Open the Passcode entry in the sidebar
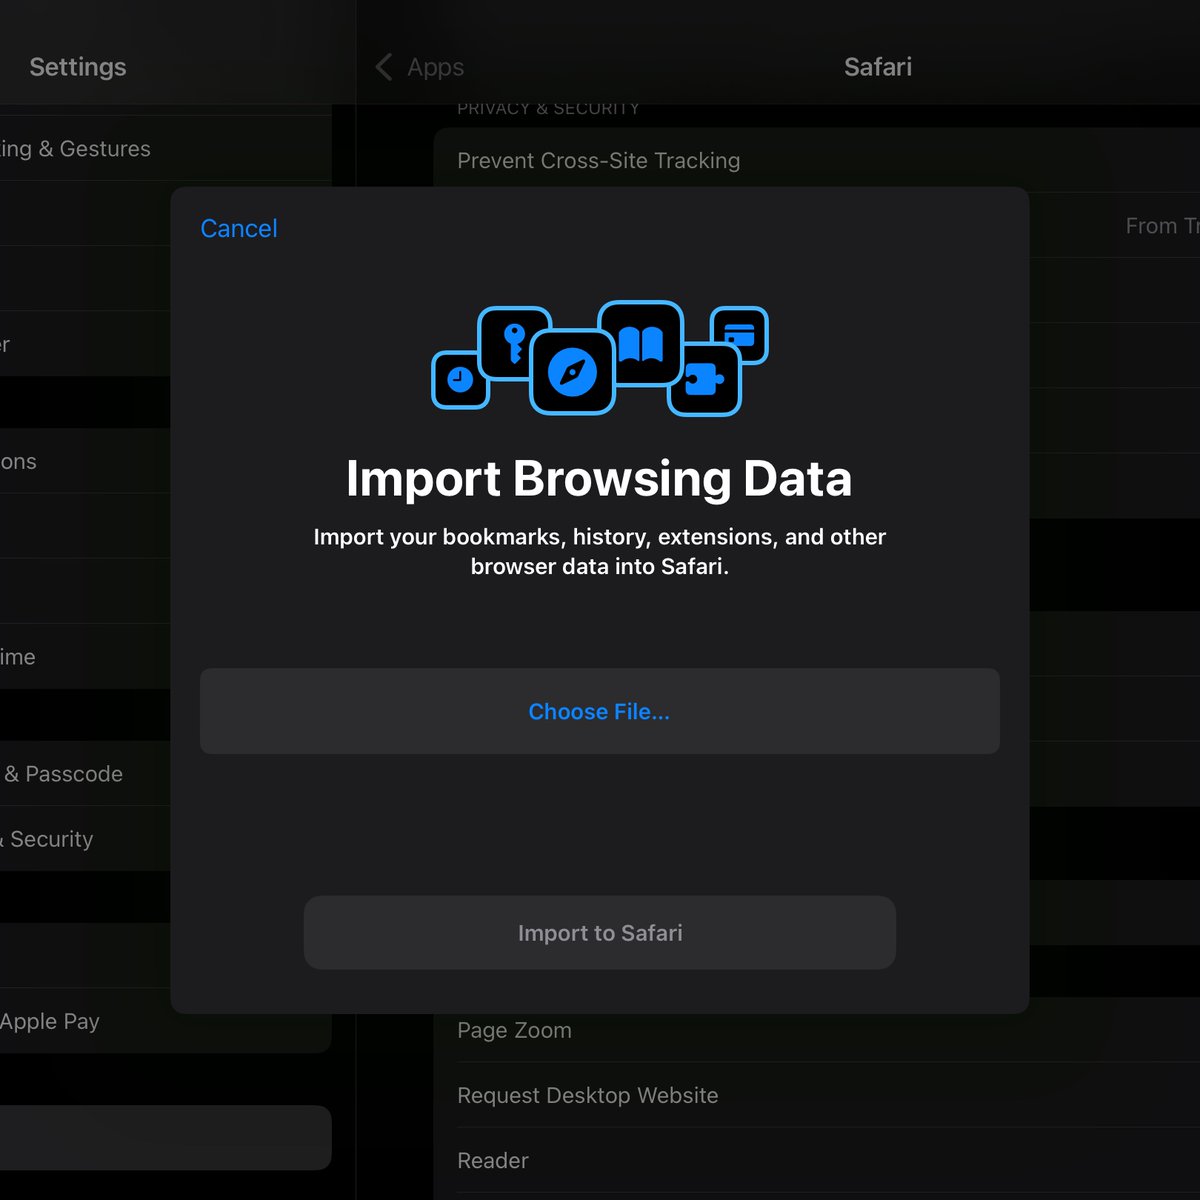The image size is (1200, 1200). [62, 774]
